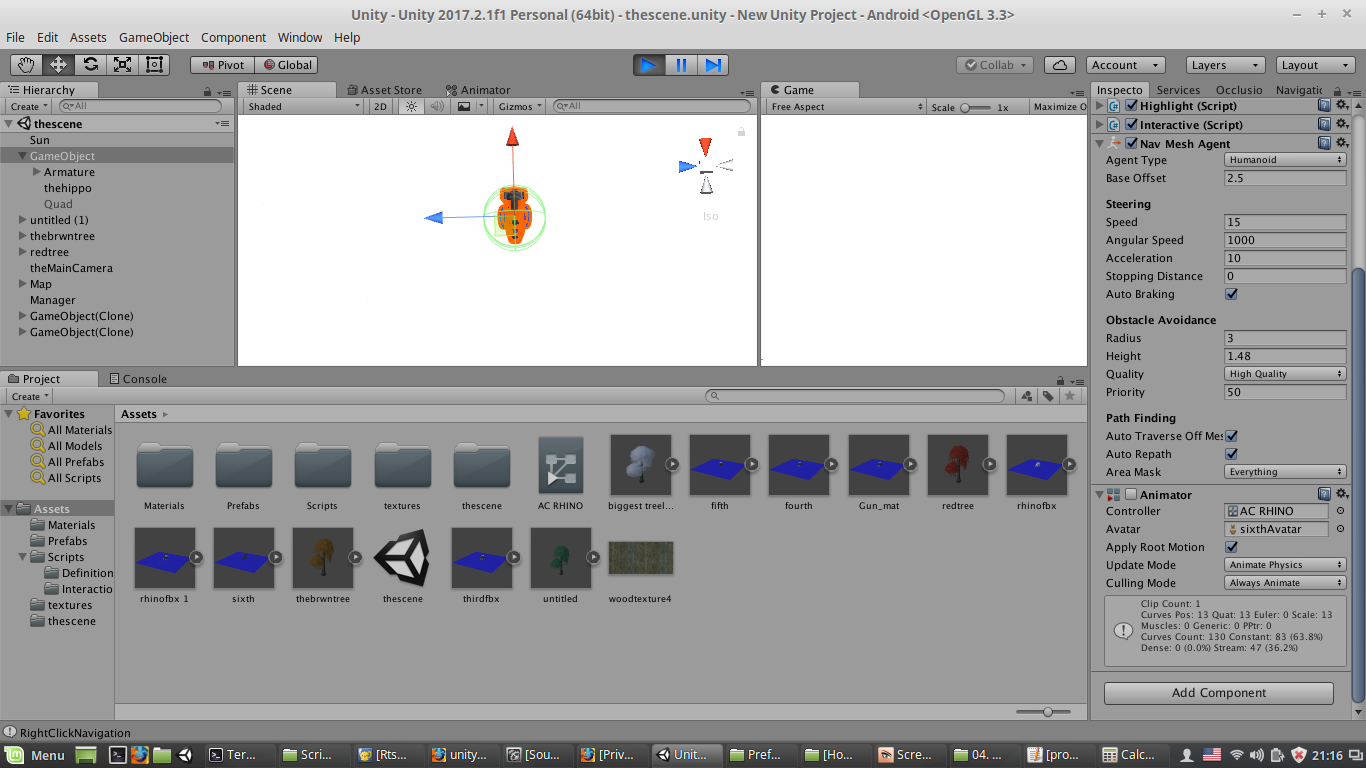Click the scene orientation gizmo

click(x=706, y=167)
